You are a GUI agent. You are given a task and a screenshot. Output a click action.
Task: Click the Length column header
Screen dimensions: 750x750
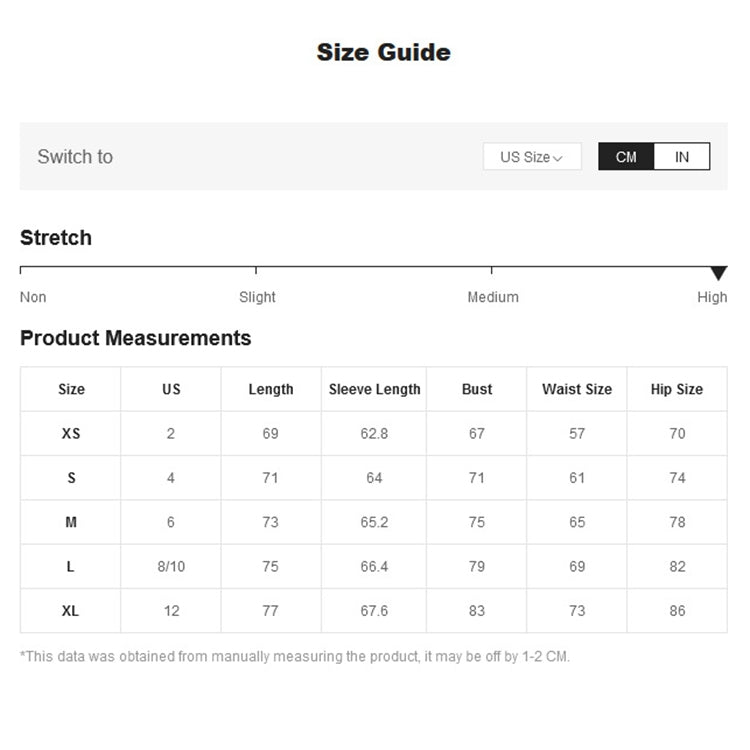[x=271, y=389]
